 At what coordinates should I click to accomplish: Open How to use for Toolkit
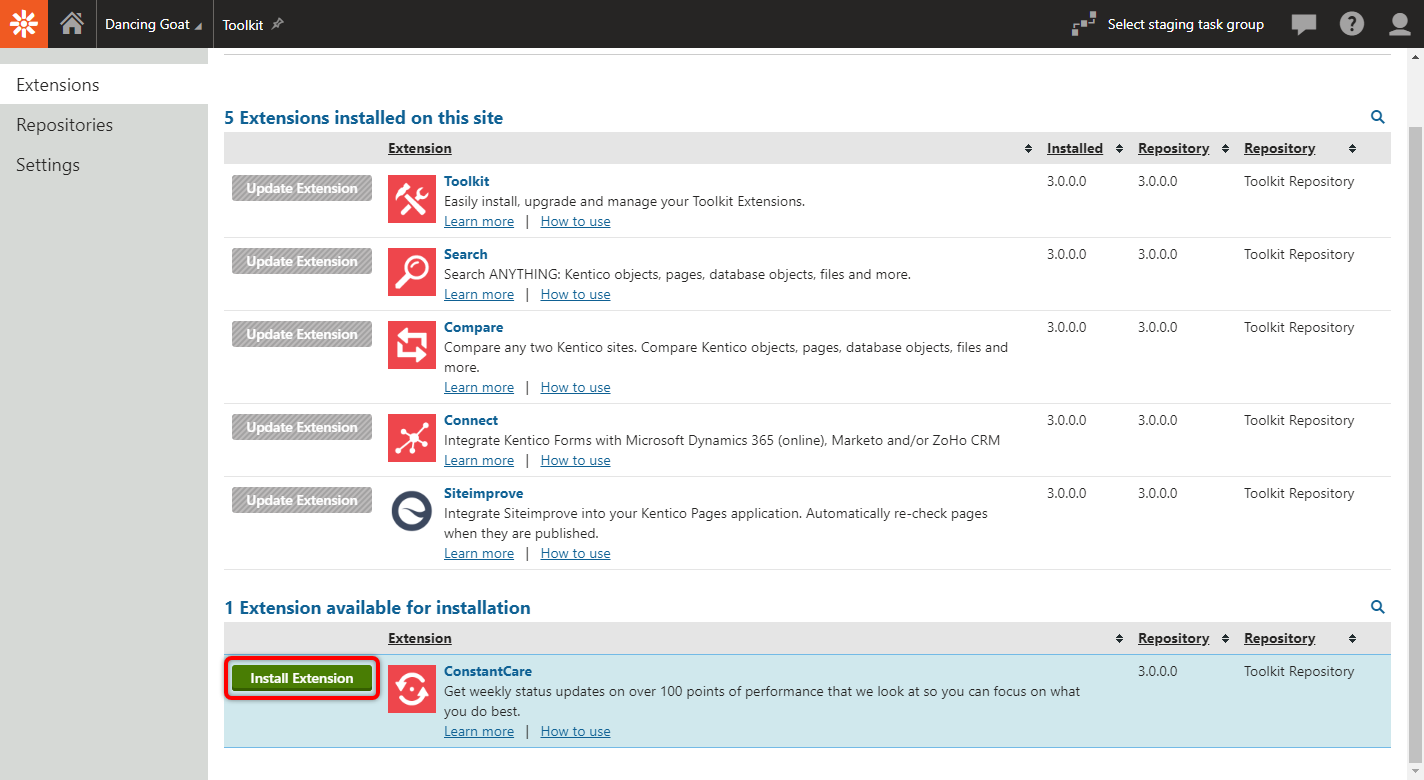[x=575, y=221]
